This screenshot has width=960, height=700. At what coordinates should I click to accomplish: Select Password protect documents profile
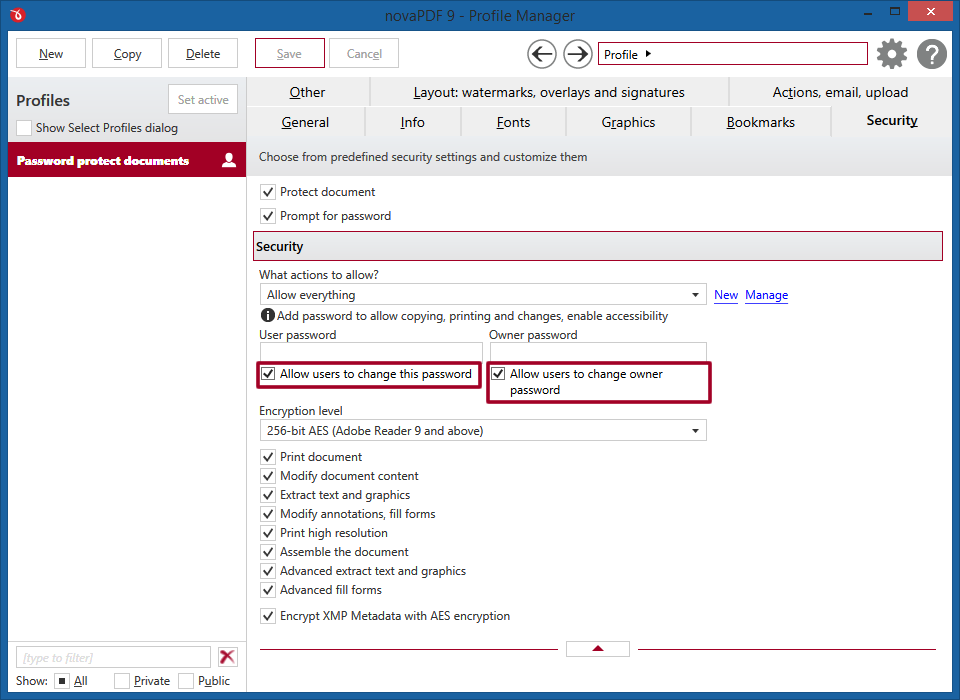point(127,160)
